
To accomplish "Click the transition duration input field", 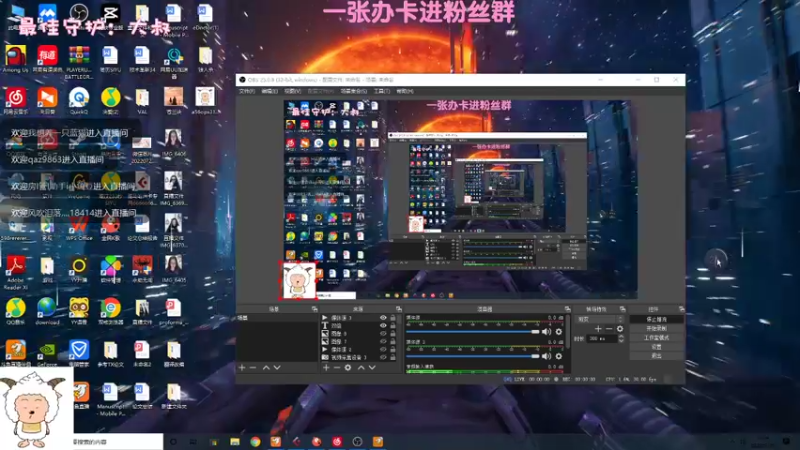I will pos(603,339).
